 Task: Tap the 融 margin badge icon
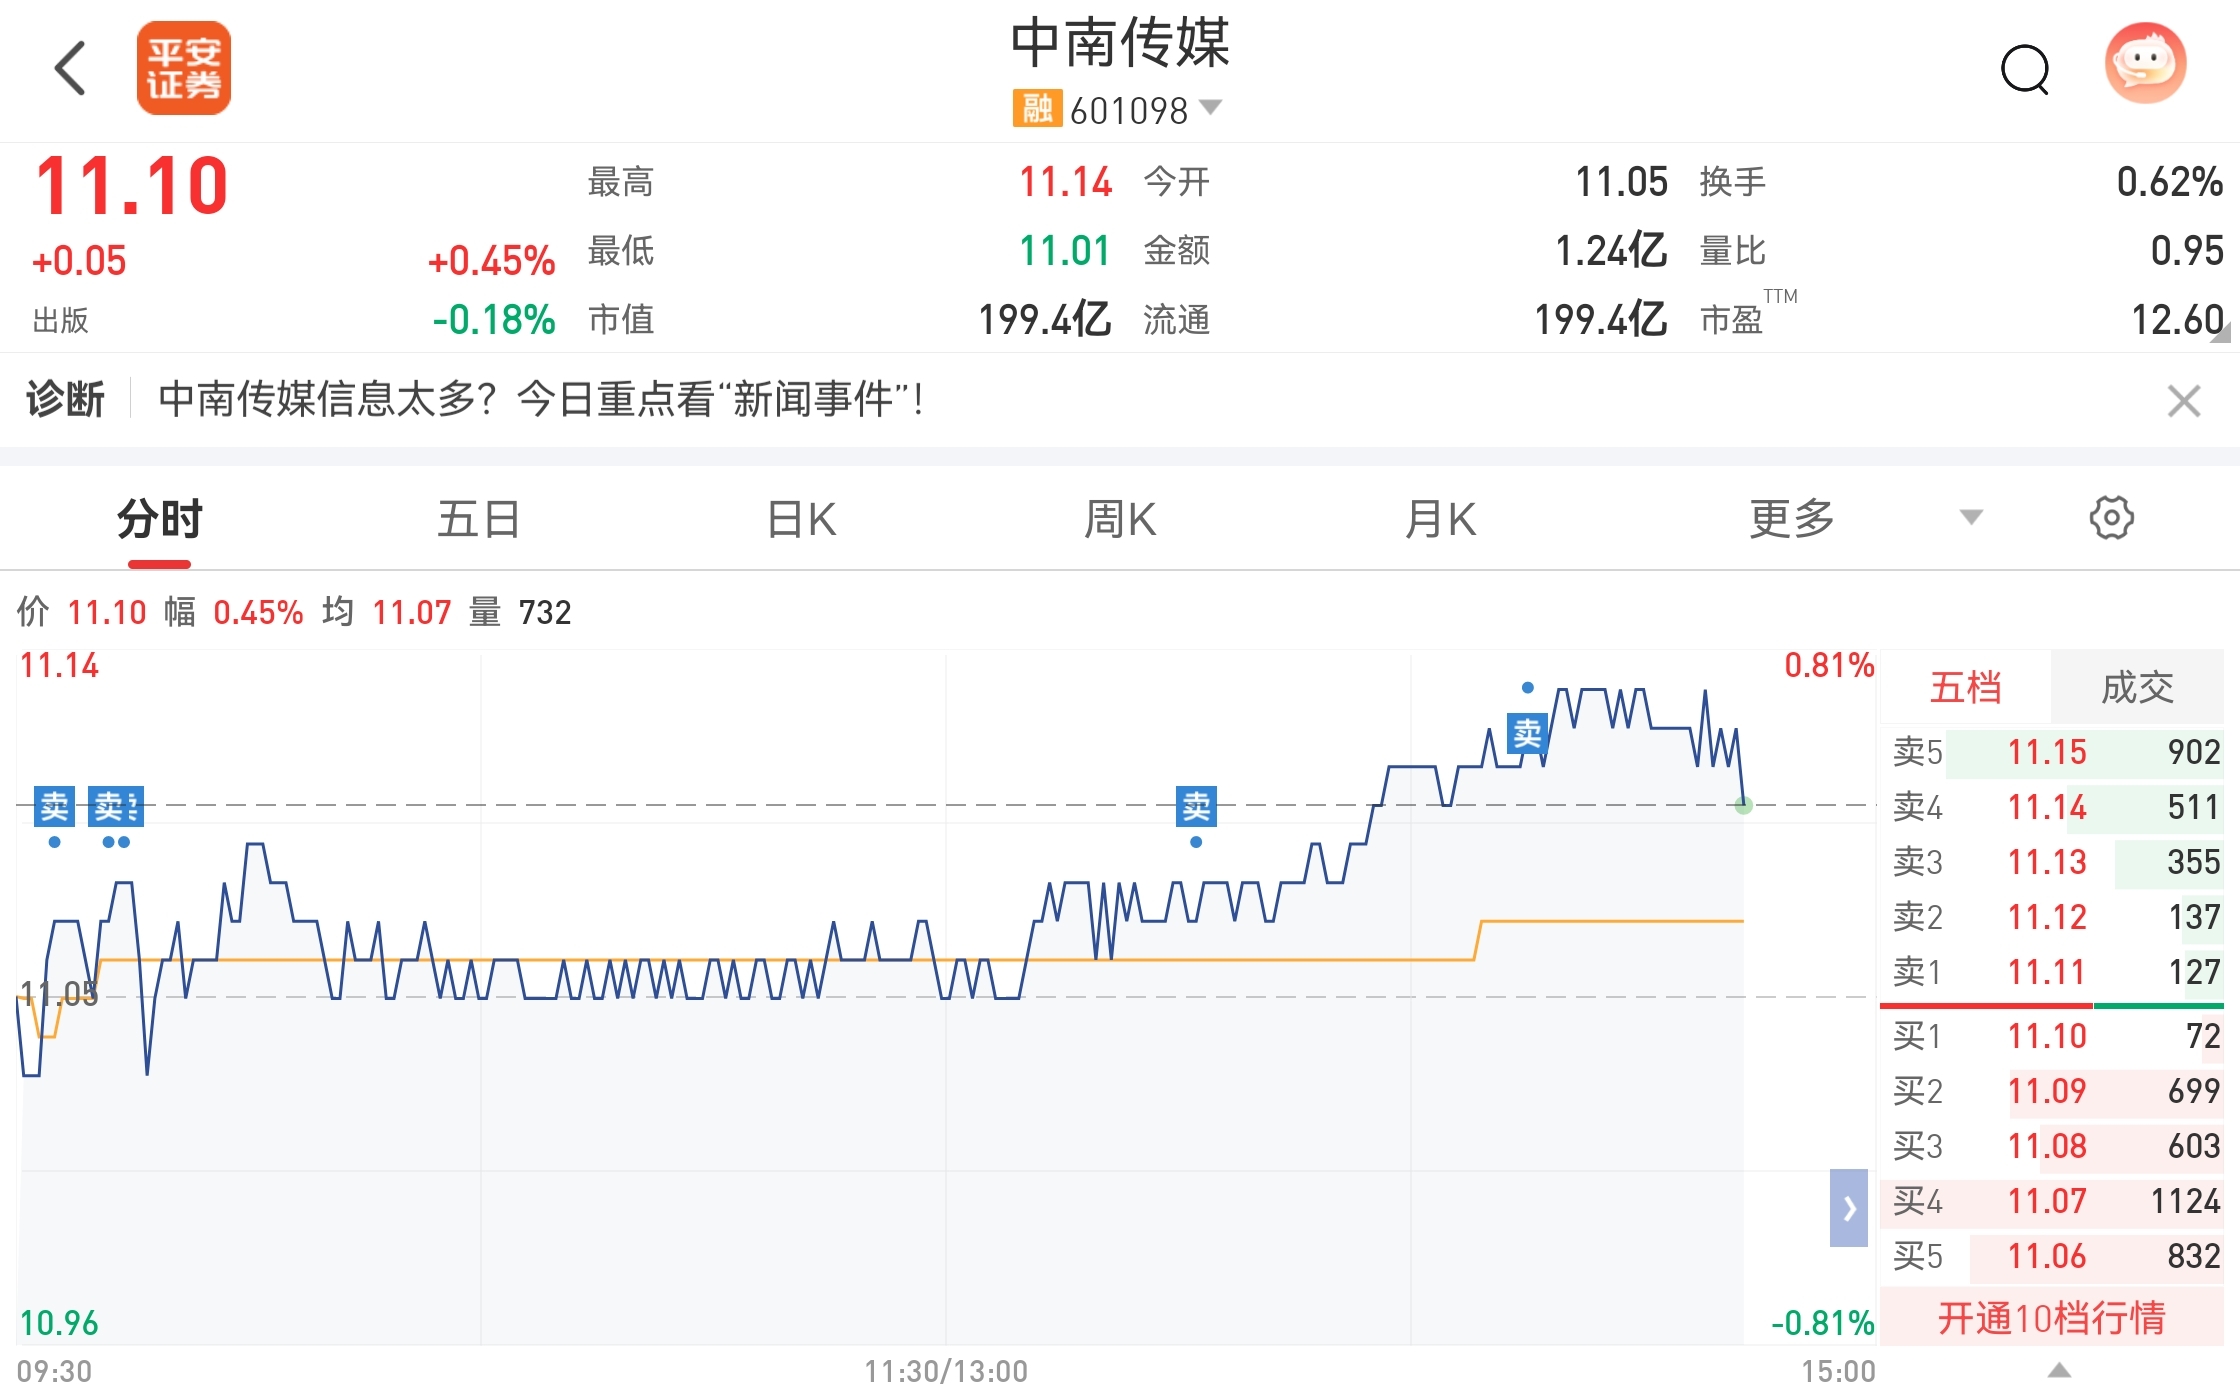tap(1036, 108)
